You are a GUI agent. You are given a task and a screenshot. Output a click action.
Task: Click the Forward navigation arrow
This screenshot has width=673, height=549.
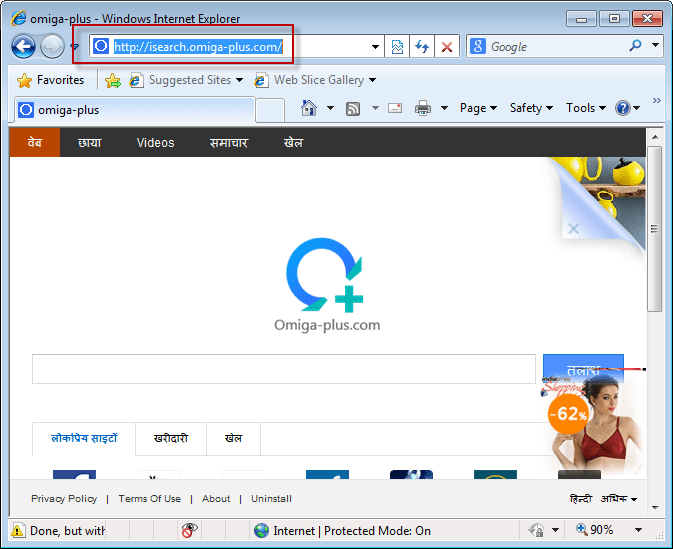[x=52, y=46]
